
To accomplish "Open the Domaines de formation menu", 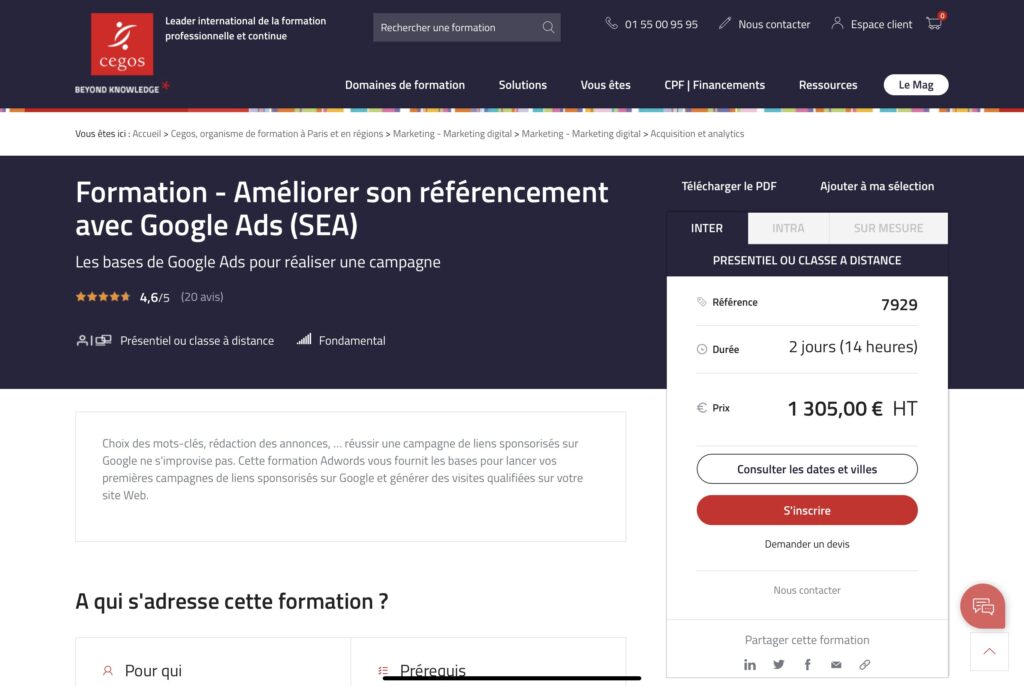I will (405, 85).
